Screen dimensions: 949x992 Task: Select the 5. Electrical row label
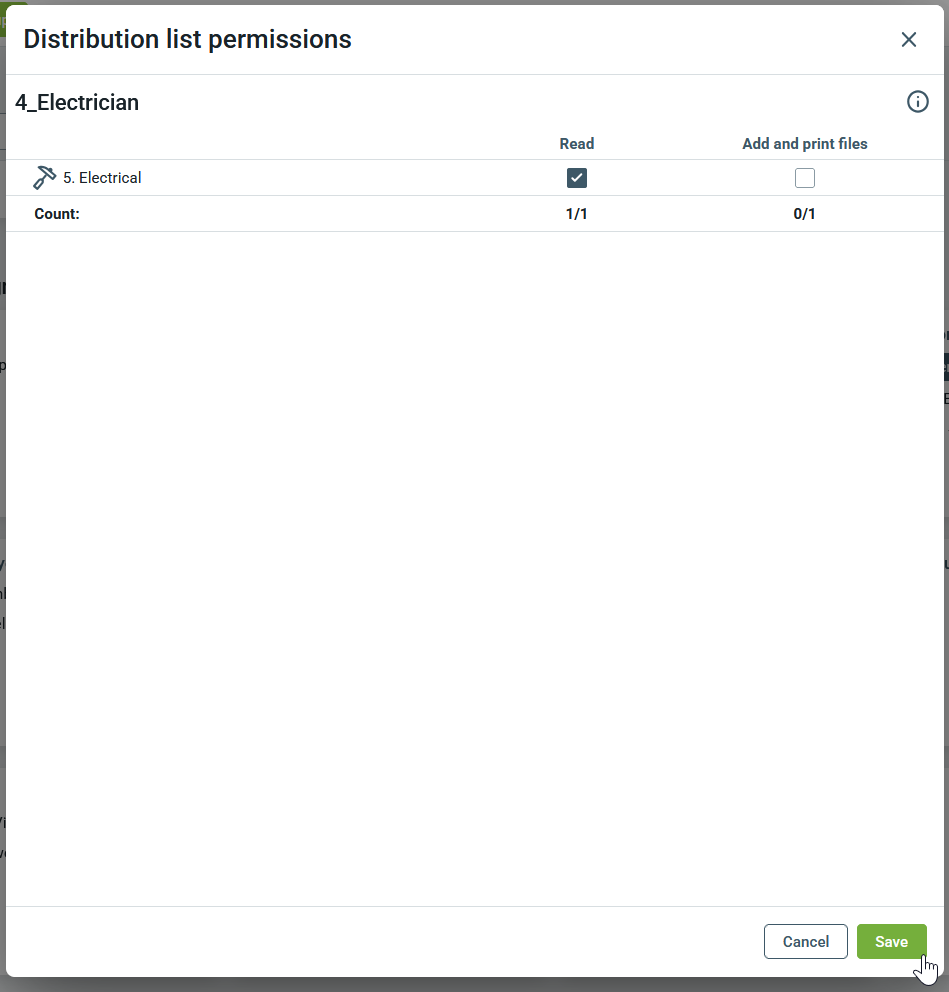pyautogui.click(x=102, y=178)
